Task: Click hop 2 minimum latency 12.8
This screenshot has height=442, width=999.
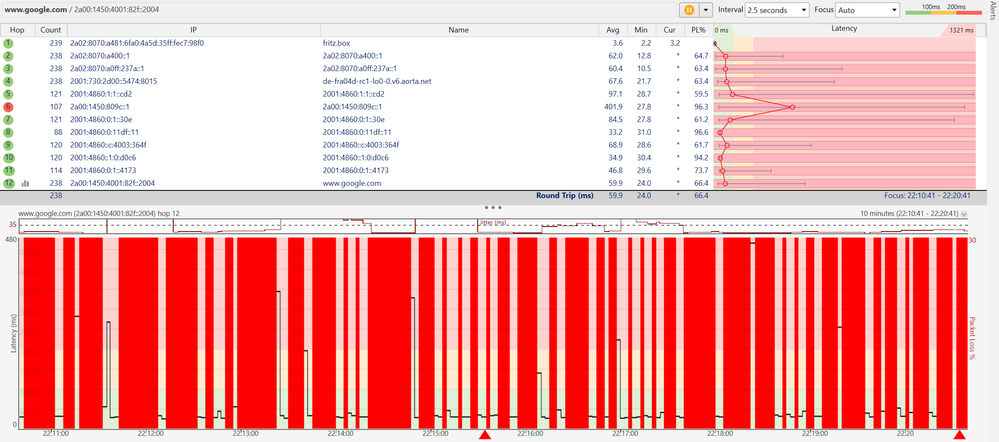Action: coord(643,55)
